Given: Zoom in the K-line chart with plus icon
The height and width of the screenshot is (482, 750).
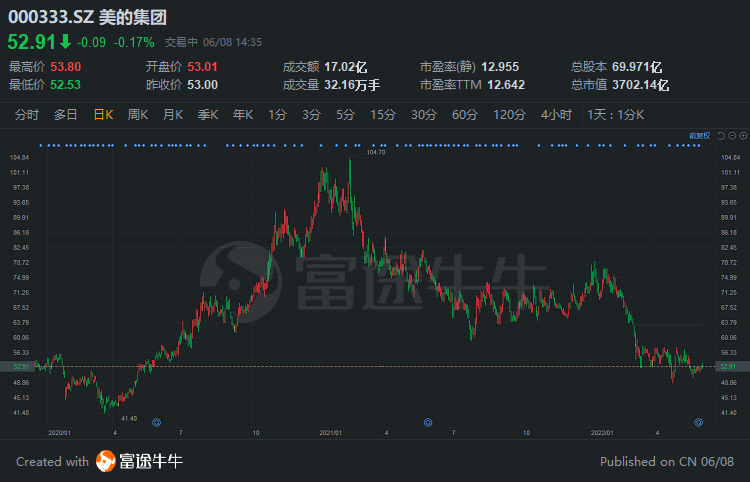Looking at the screenshot, I should [x=743, y=136].
